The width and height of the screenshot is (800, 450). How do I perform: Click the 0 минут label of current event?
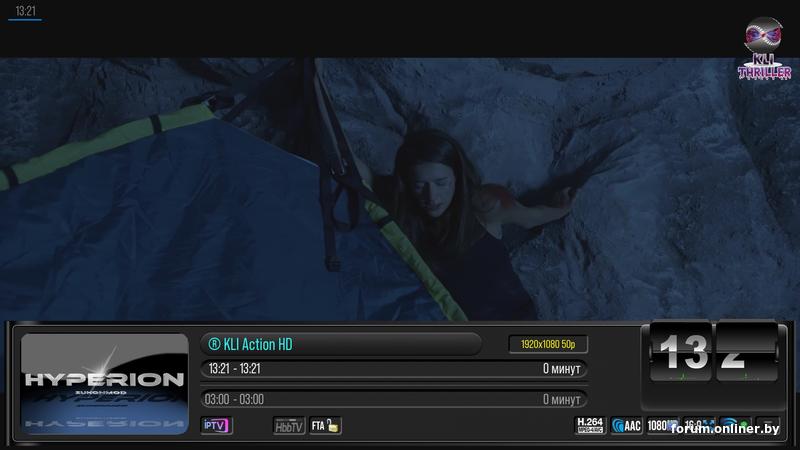[x=561, y=368]
